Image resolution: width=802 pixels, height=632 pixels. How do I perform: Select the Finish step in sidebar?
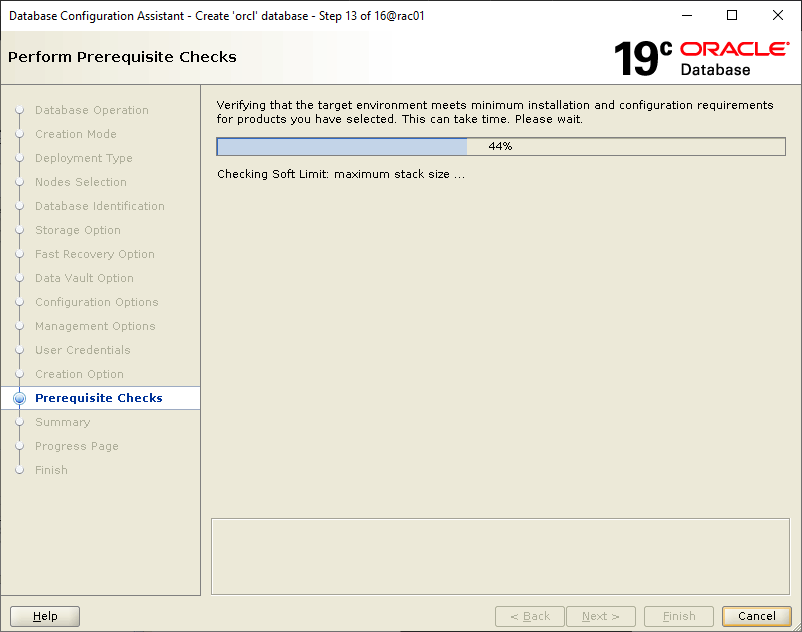click(x=51, y=470)
